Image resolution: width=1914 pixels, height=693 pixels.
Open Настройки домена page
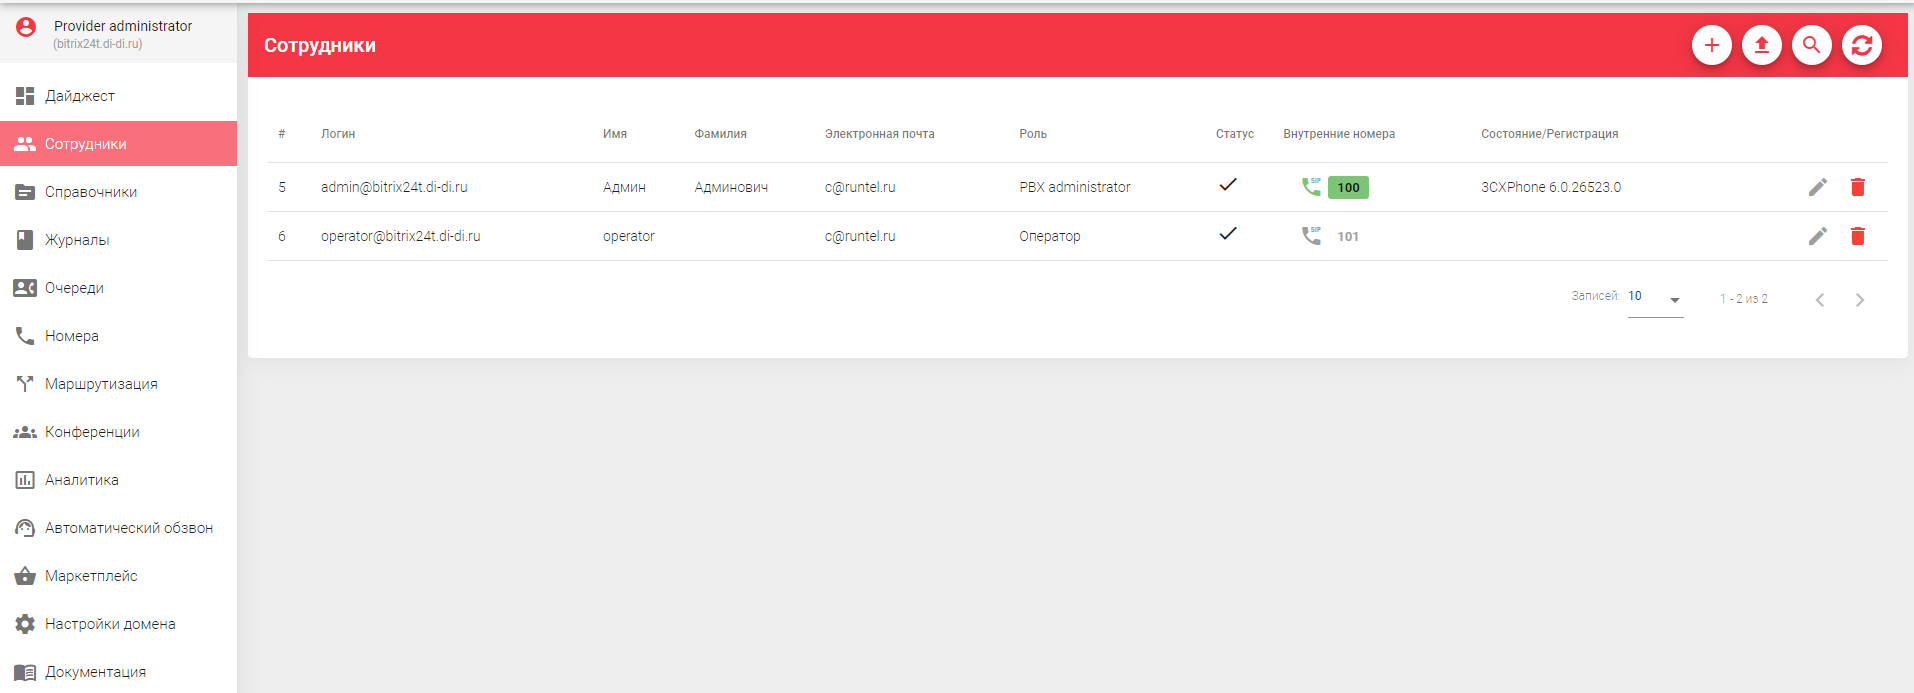[118, 624]
